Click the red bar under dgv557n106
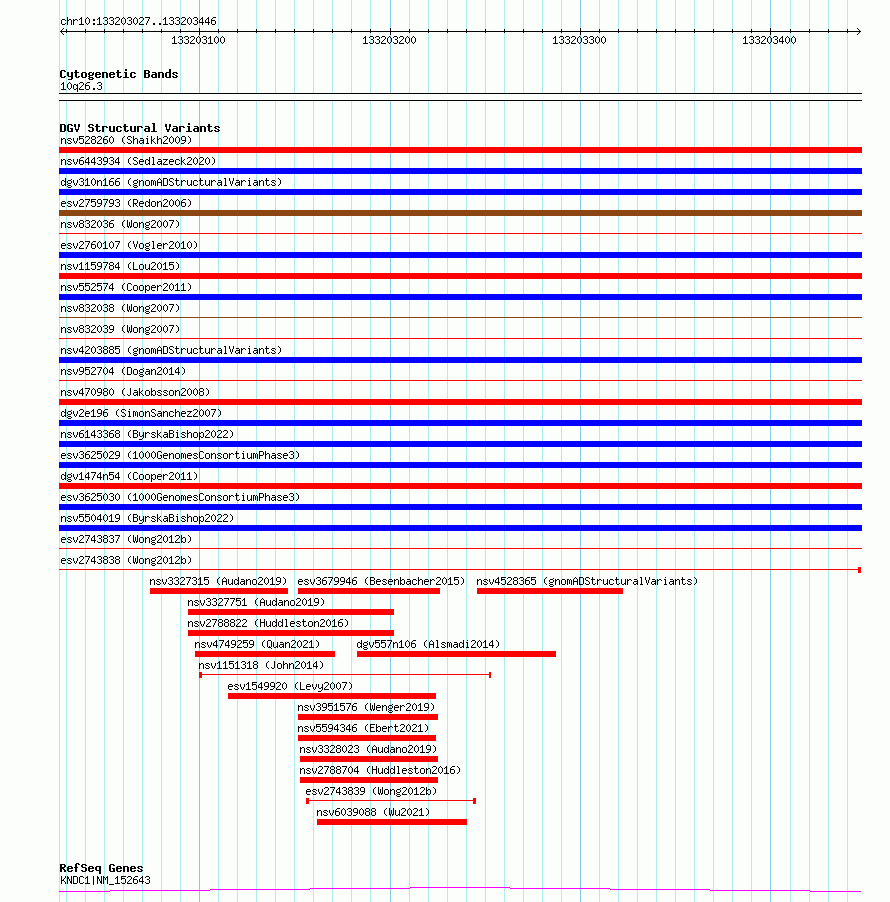The width and height of the screenshot is (890, 902). [456, 654]
